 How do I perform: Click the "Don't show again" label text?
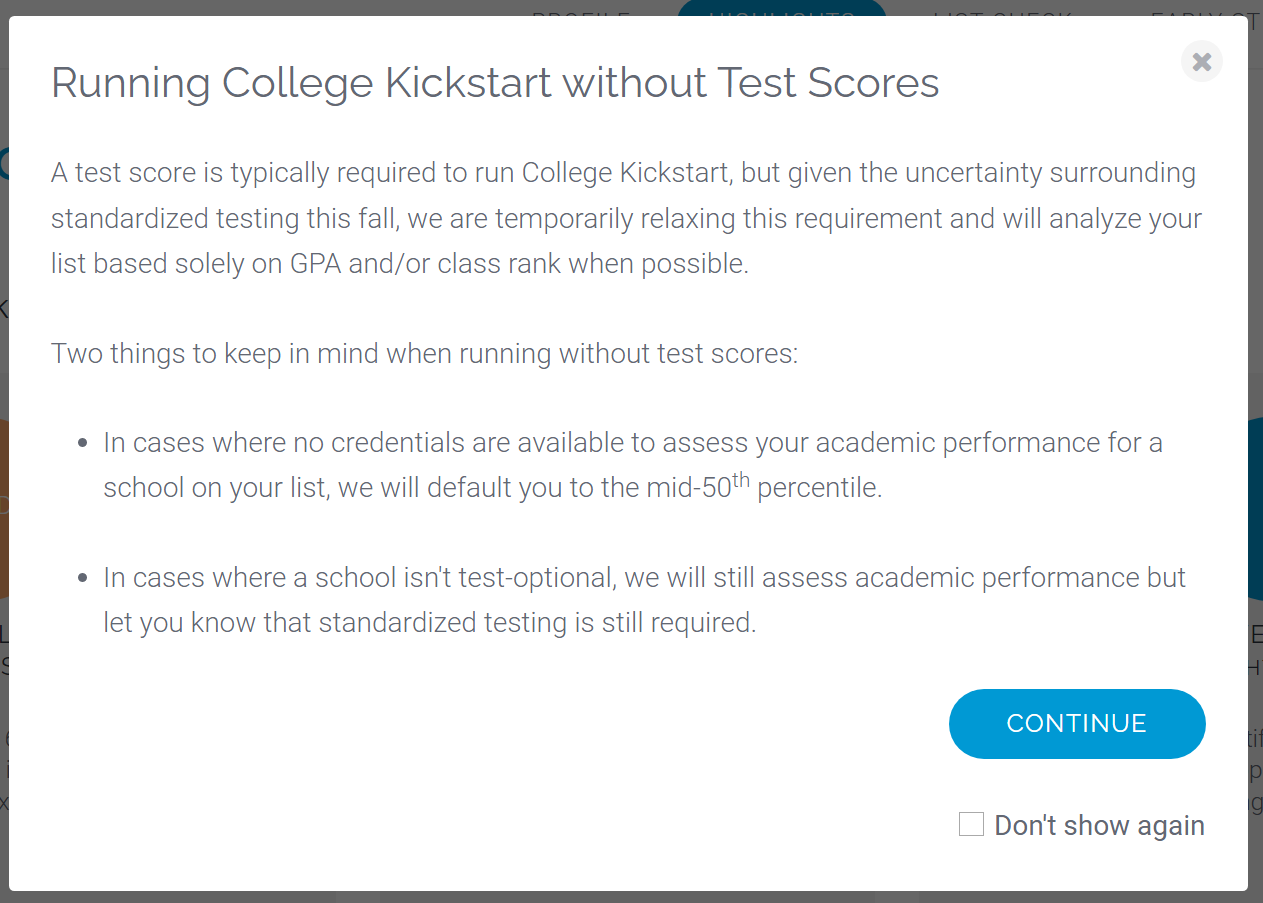1099,825
